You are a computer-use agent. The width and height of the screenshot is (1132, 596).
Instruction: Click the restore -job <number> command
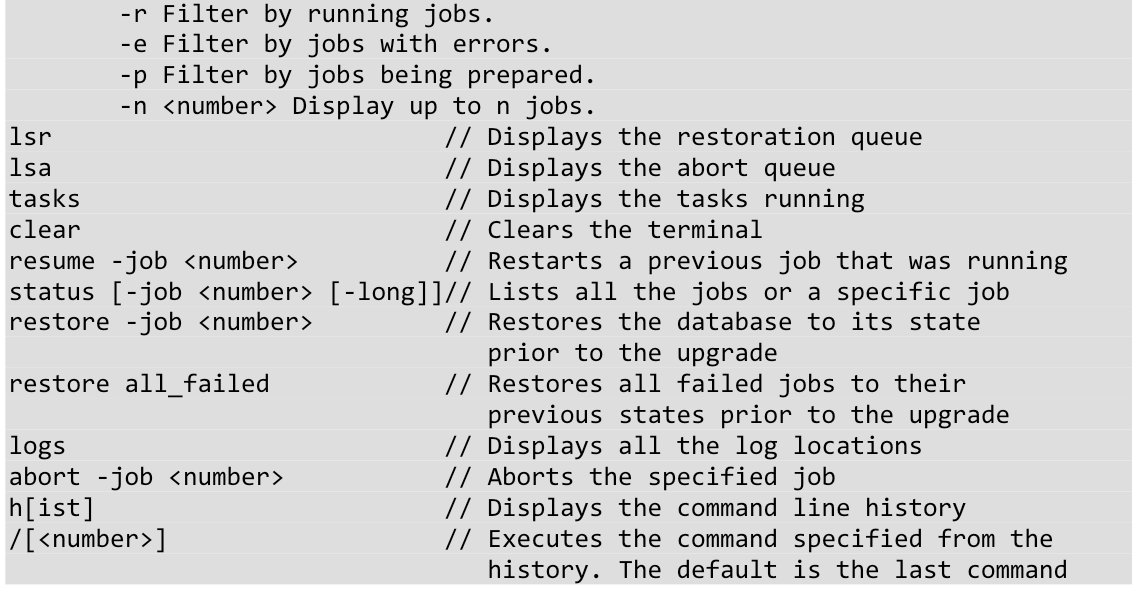(x=160, y=322)
